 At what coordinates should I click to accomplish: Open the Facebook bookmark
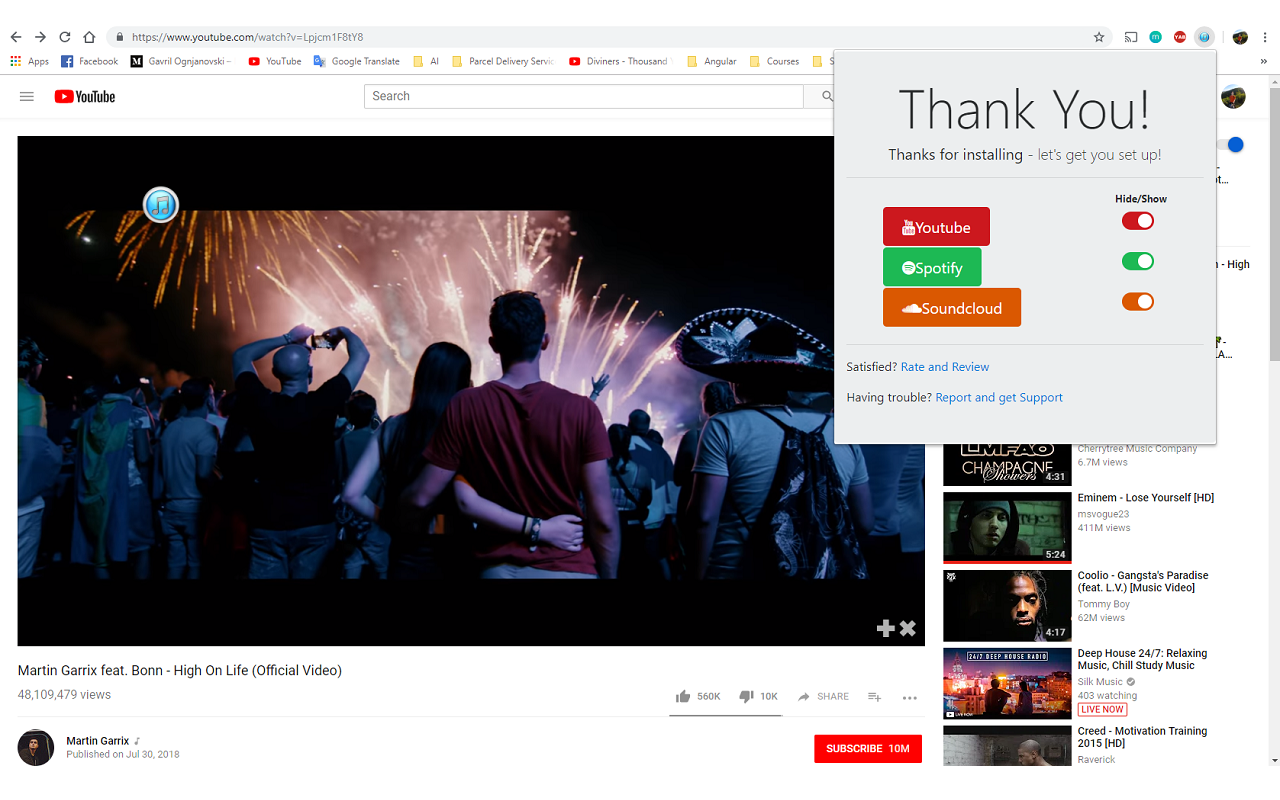click(x=90, y=61)
